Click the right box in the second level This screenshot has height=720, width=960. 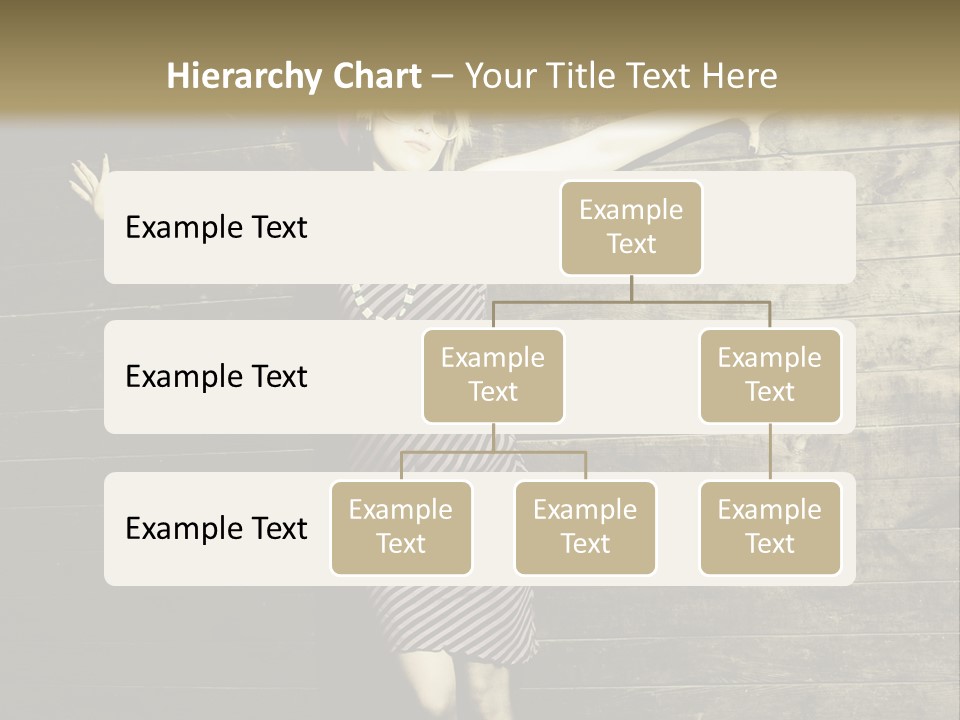click(x=770, y=375)
